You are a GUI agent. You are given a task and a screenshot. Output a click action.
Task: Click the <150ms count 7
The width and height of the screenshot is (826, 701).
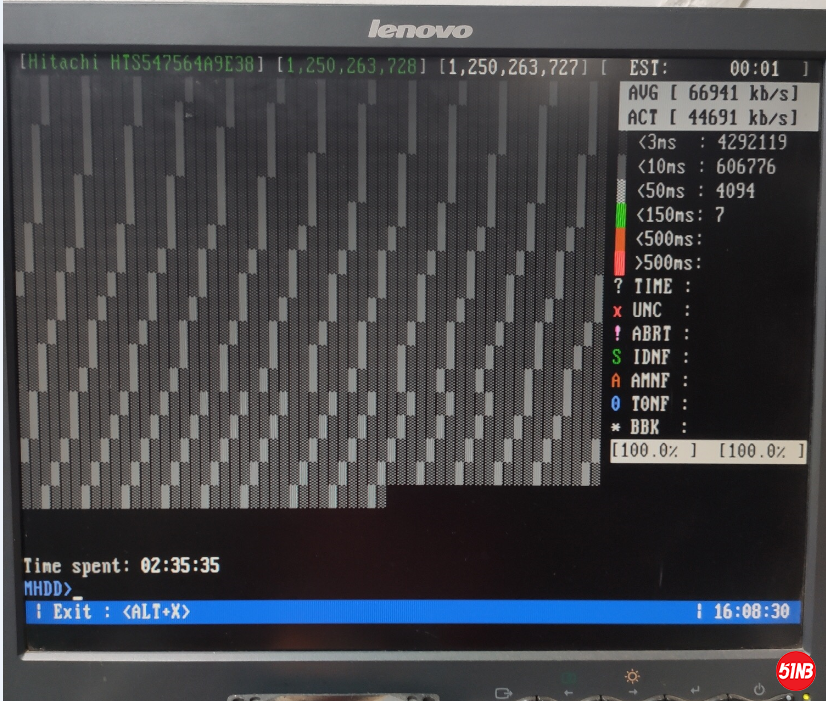pyautogui.click(x=720, y=215)
